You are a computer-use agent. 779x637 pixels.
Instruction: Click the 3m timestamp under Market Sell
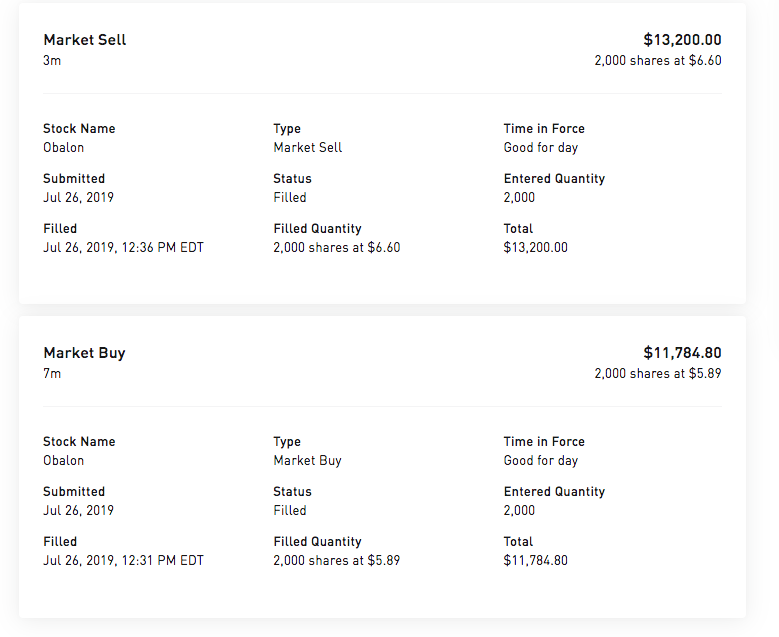tap(52, 61)
